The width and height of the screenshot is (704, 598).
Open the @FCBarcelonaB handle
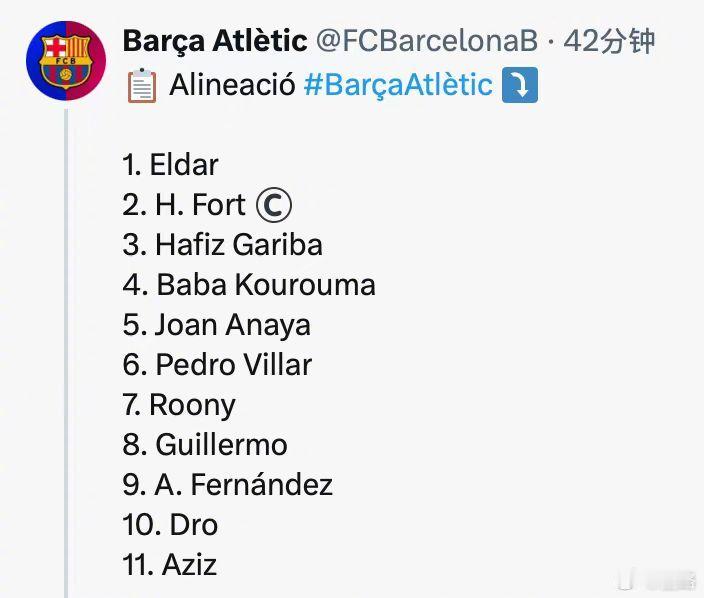click(x=427, y=41)
